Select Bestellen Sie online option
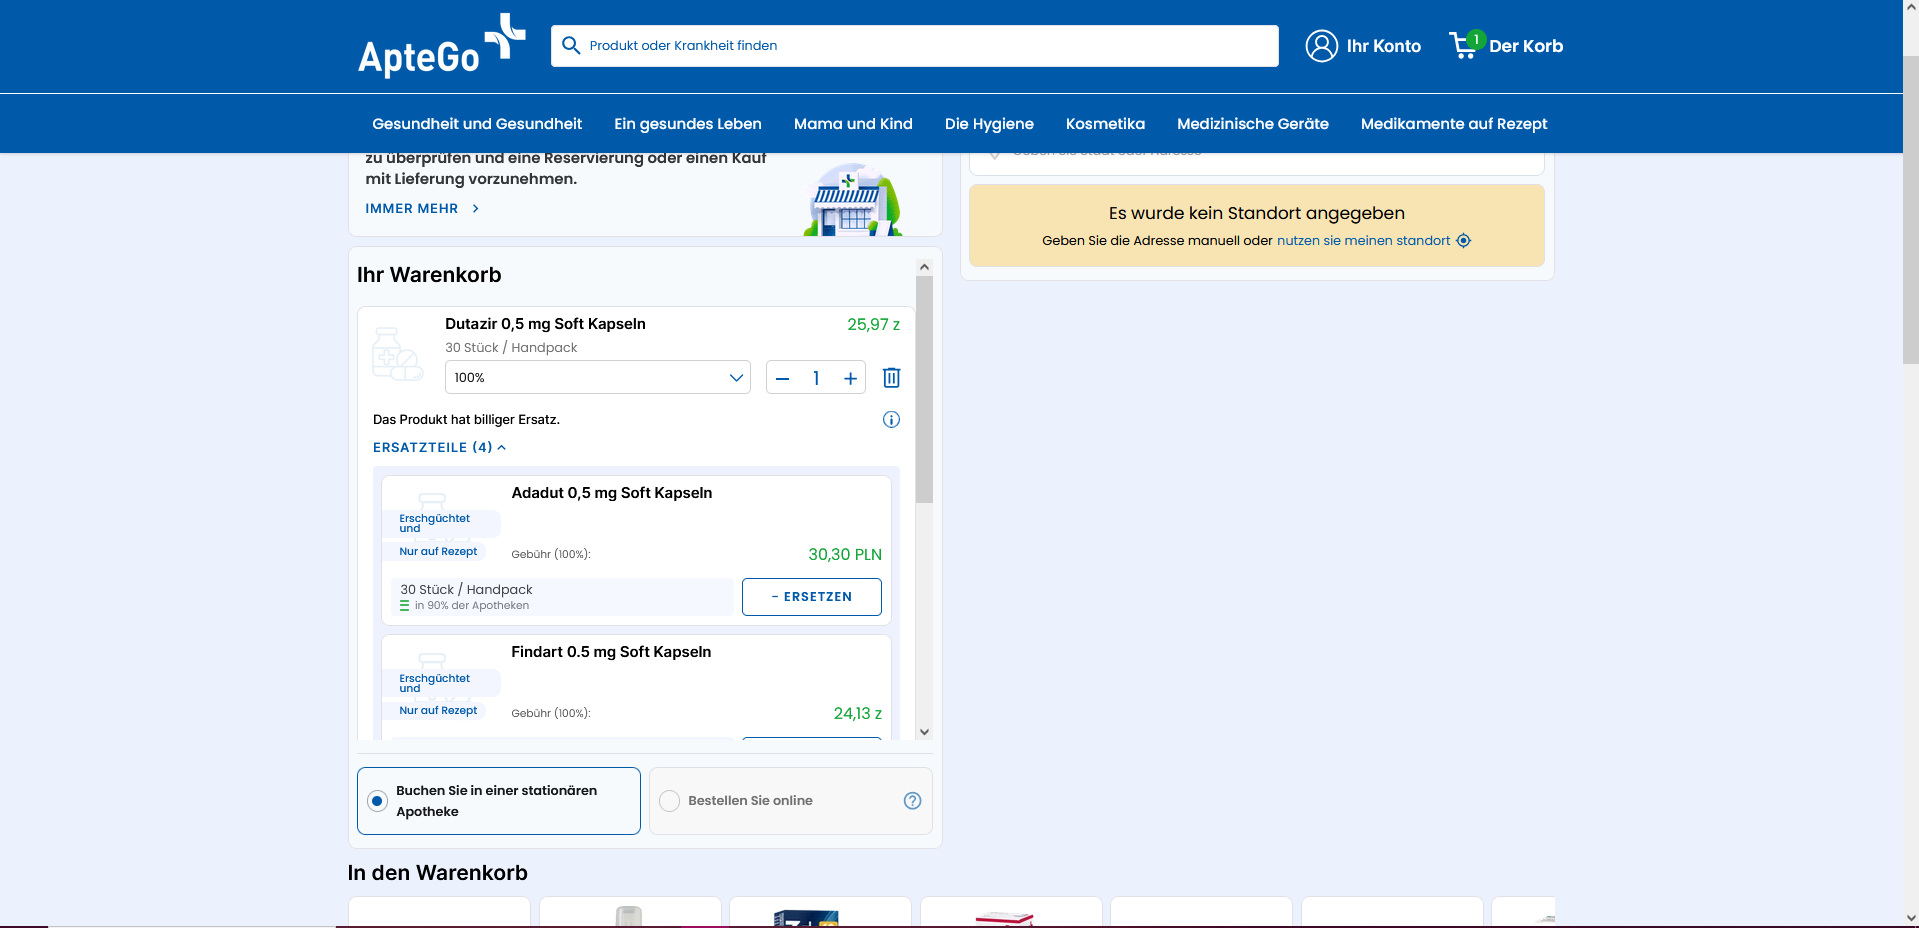 pos(790,801)
